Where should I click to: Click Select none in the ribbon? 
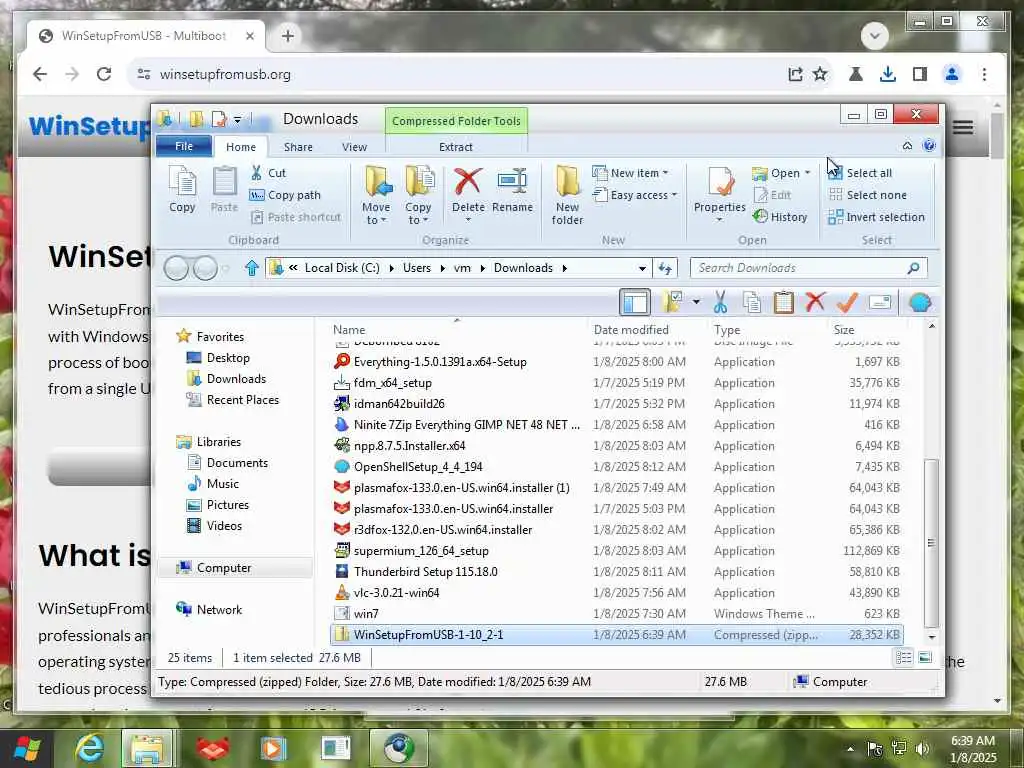coord(868,195)
